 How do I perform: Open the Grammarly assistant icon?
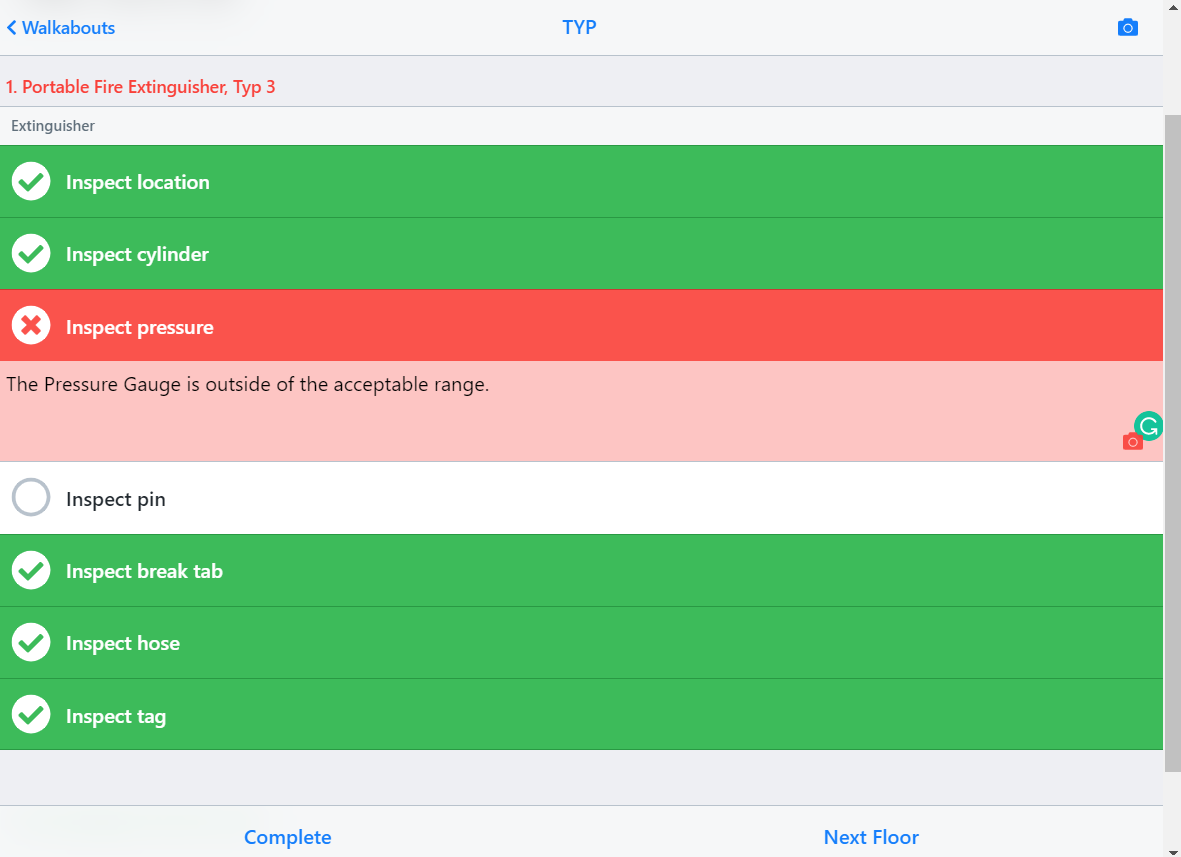click(x=1147, y=426)
